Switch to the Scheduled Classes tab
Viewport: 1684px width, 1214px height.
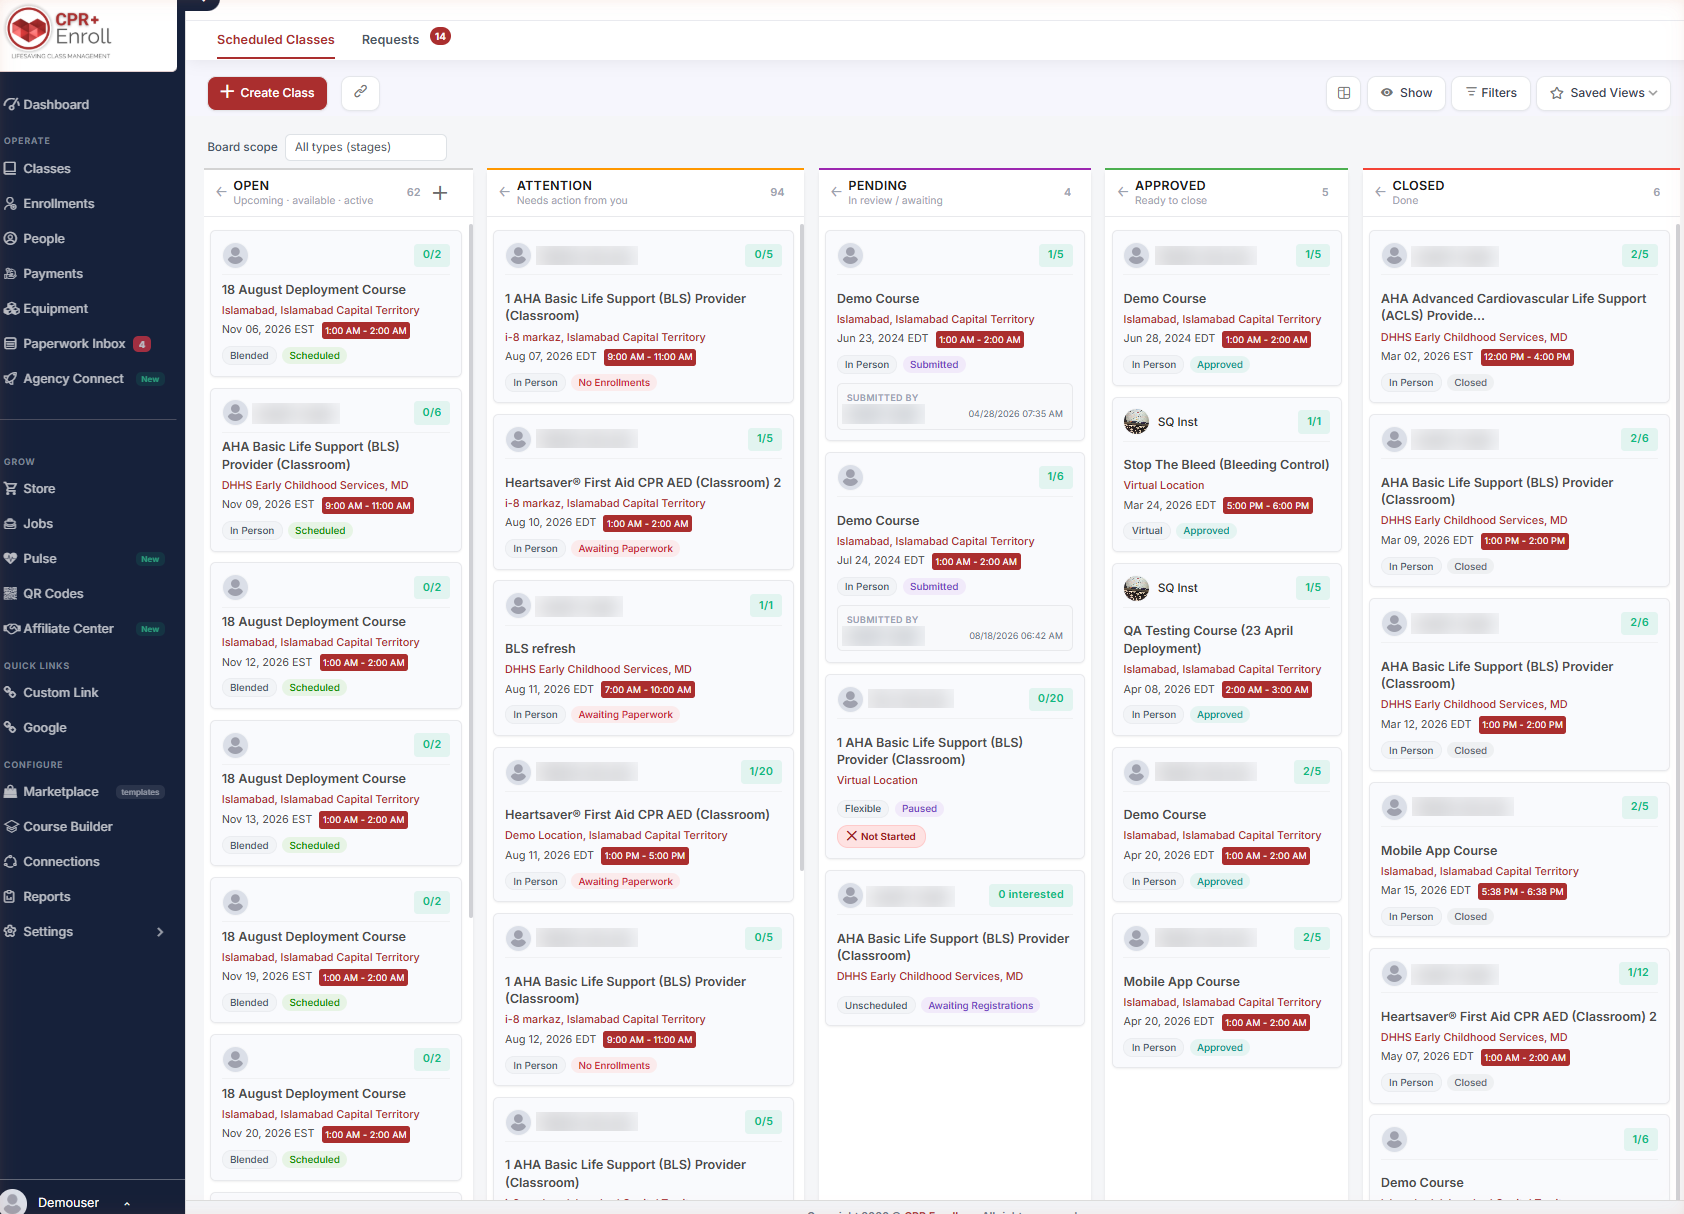[x=276, y=40]
